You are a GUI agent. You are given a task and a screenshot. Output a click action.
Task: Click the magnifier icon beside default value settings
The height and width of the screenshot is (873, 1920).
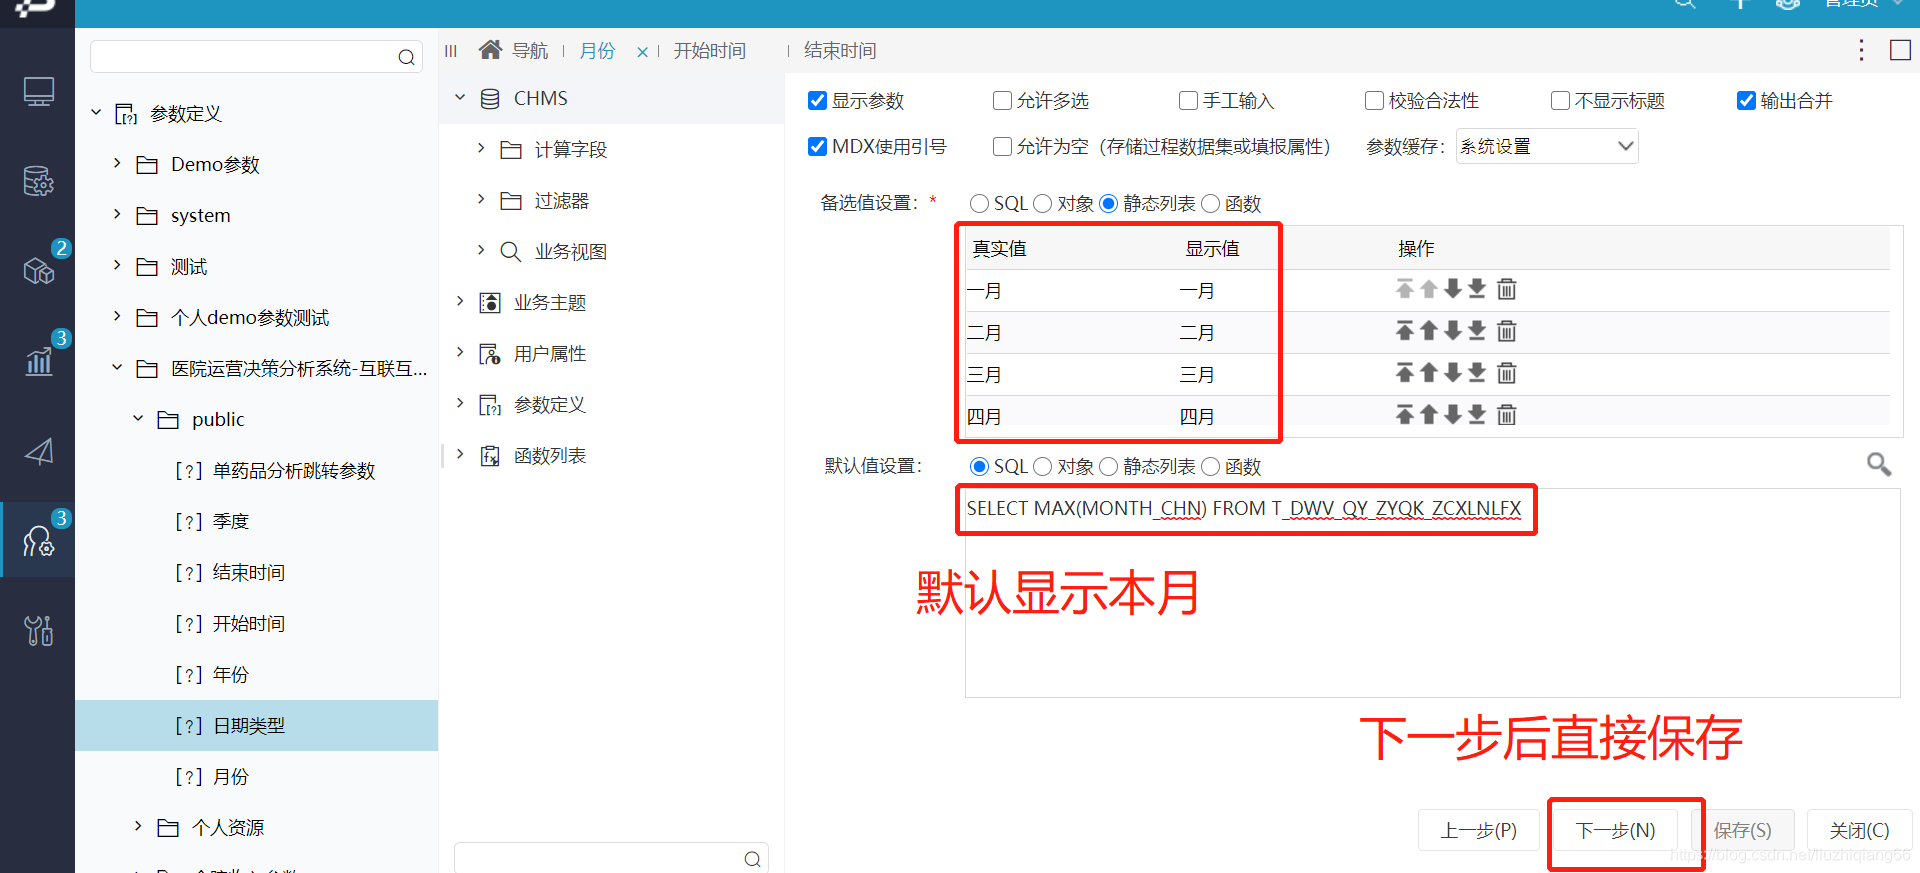pos(1879,464)
